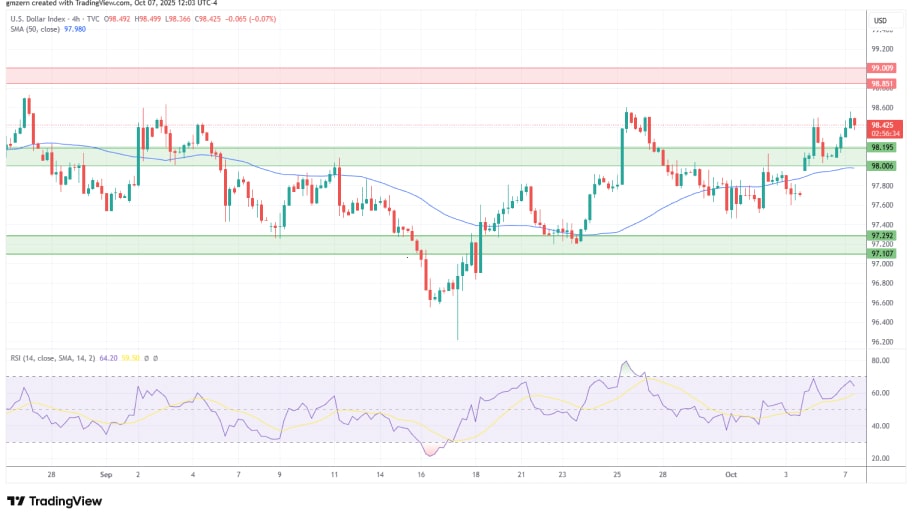Select the red resistance zone rectangle
Viewport: 912px width, 513px height.
[x=430, y=76]
